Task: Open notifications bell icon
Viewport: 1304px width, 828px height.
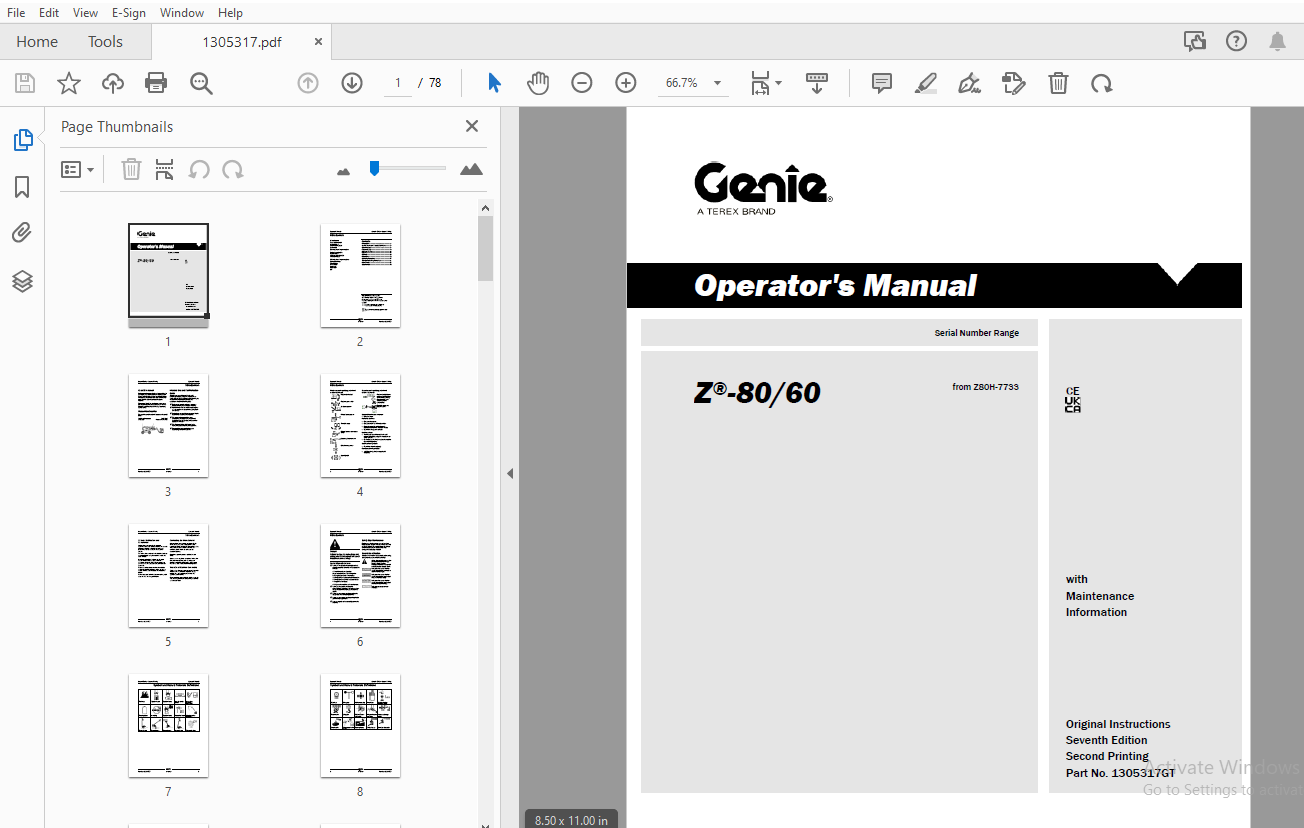Action: click(1277, 41)
